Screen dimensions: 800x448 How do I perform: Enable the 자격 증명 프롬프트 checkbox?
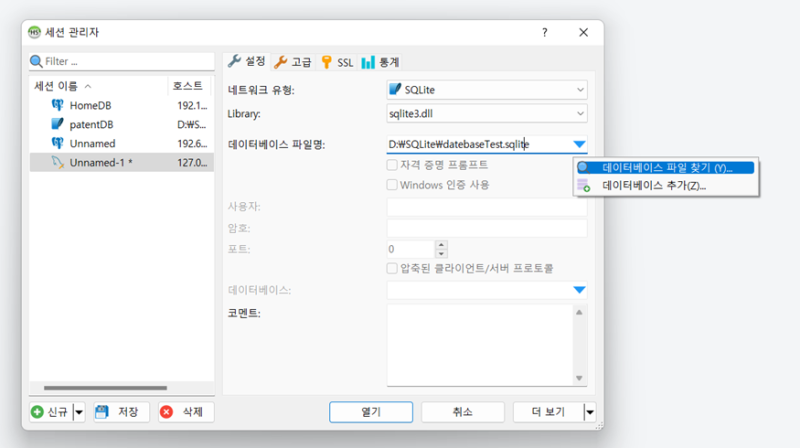tap(392, 165)
